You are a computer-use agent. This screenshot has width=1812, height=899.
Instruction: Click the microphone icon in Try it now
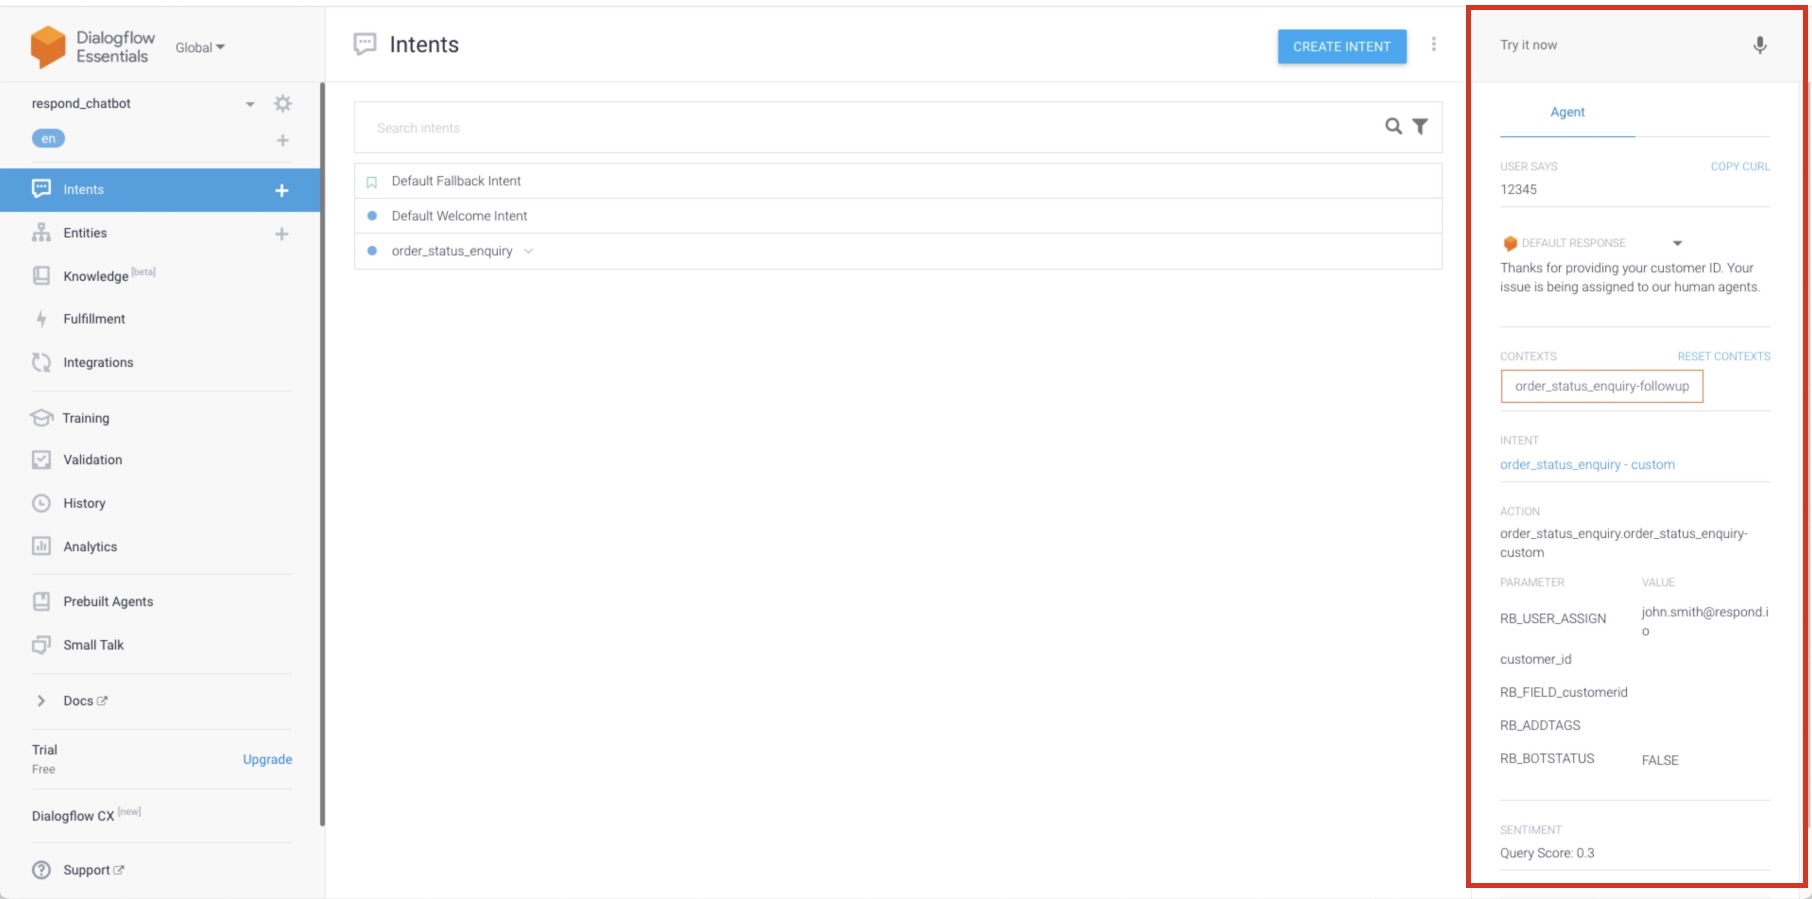point(1759,45)
